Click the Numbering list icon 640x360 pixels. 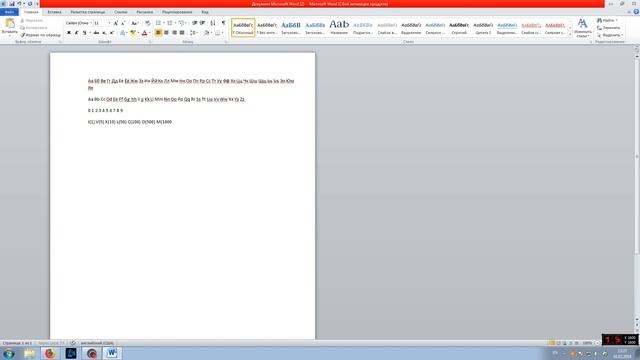(170, 23)
